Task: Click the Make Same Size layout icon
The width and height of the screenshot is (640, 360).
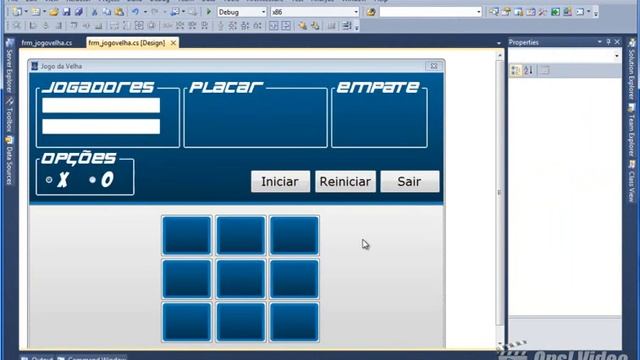Action: [139, 26]
